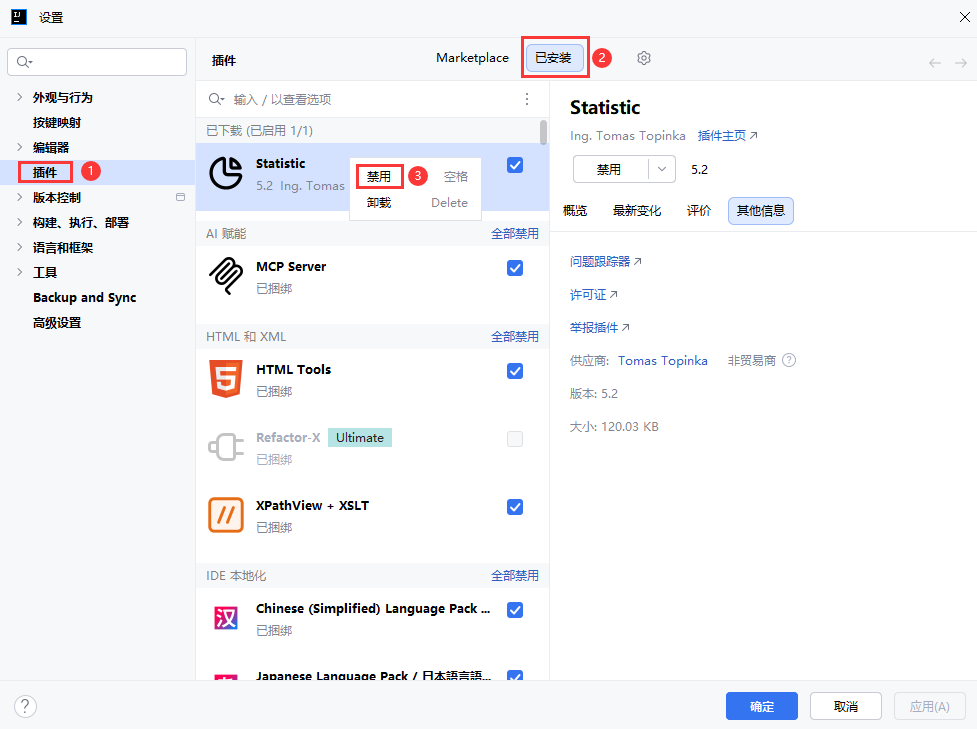Switch to the 已安装 tab
The image size is (977, 729).
click(x=553, y=58)
